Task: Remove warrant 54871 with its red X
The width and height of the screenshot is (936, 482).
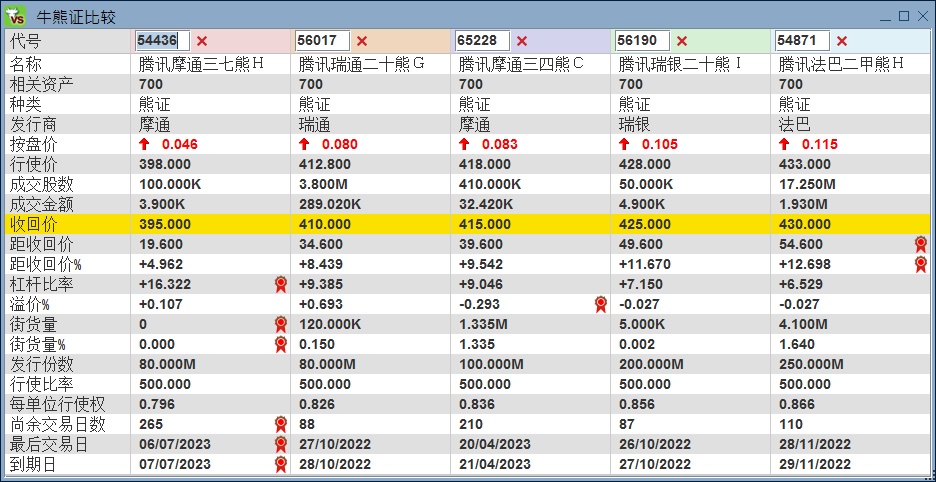Action: coord(842,41)
